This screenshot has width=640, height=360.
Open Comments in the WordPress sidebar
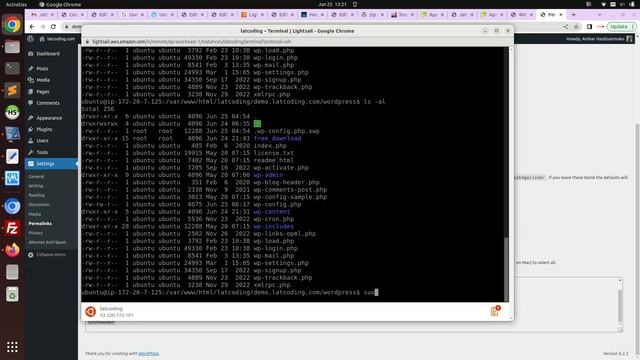(x=48, y=103)
